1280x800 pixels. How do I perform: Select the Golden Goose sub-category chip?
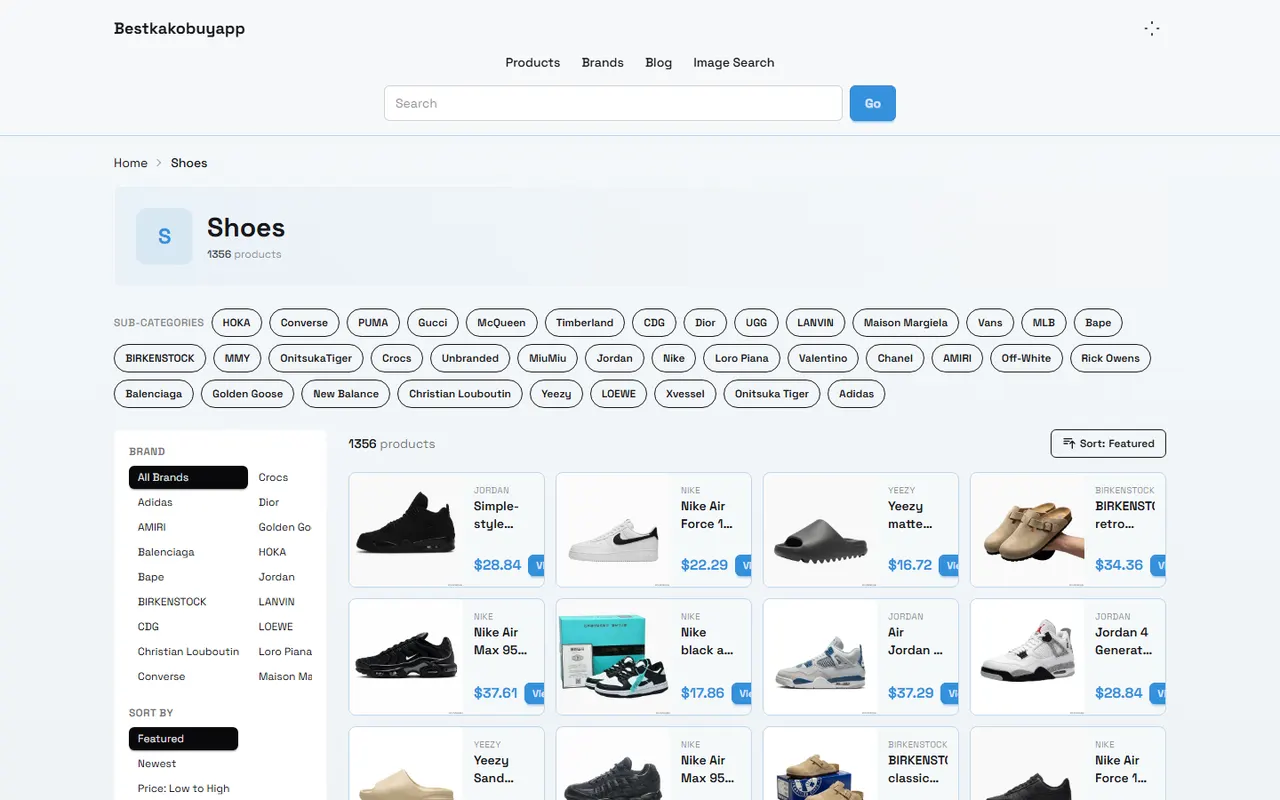pyautogui.click(x=248, y=394)
